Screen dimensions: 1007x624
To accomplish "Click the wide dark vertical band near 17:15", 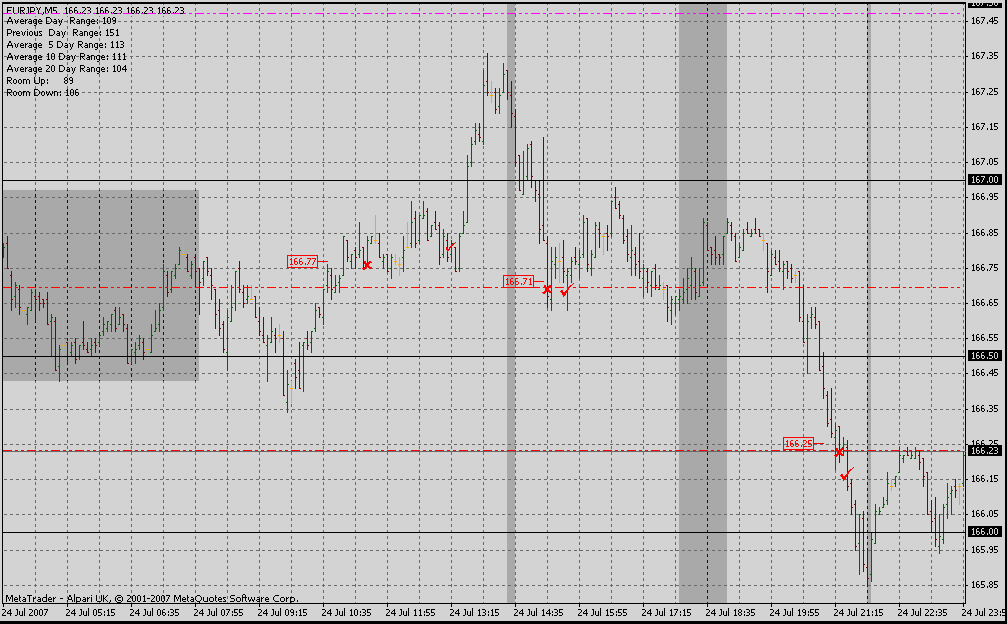I will [702, 400].
